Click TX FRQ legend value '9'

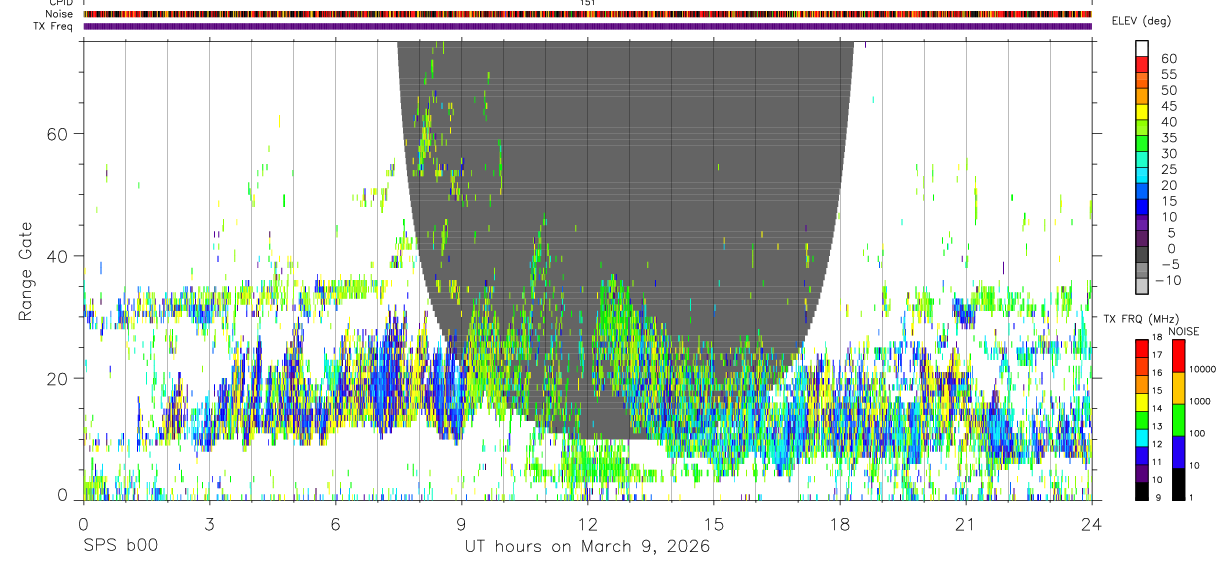pos(1157,497)
